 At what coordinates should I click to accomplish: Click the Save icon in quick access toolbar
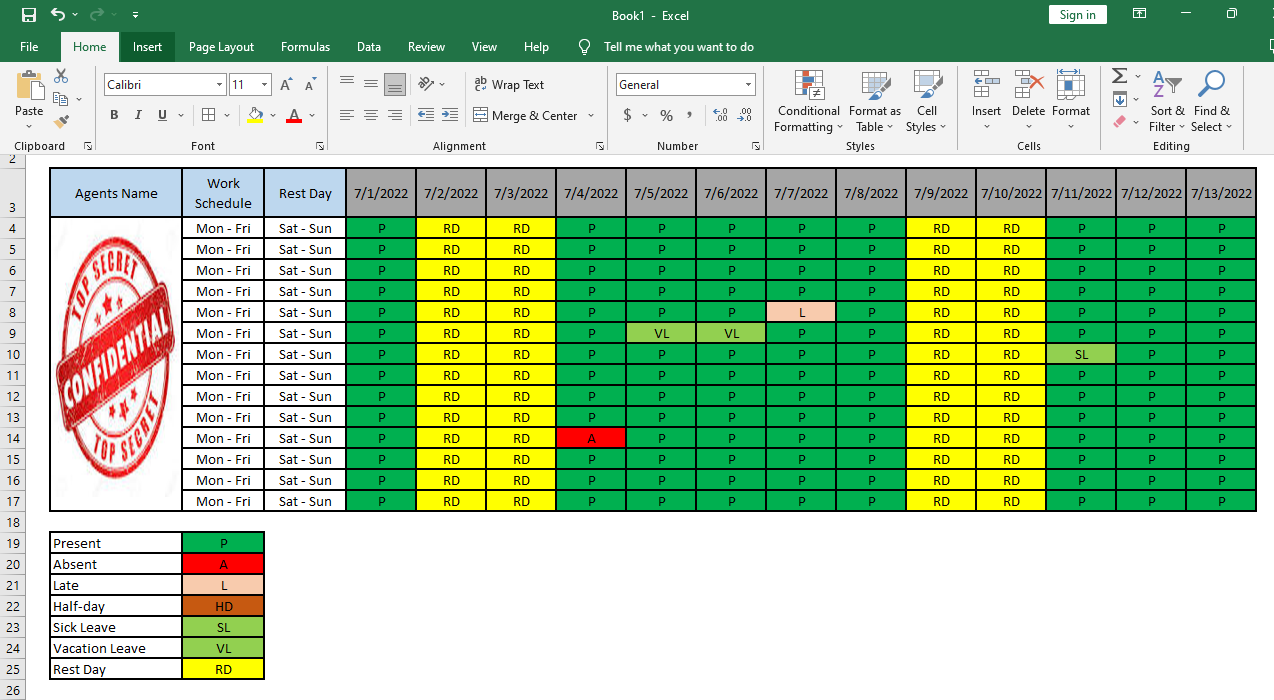tap(29, 15)
